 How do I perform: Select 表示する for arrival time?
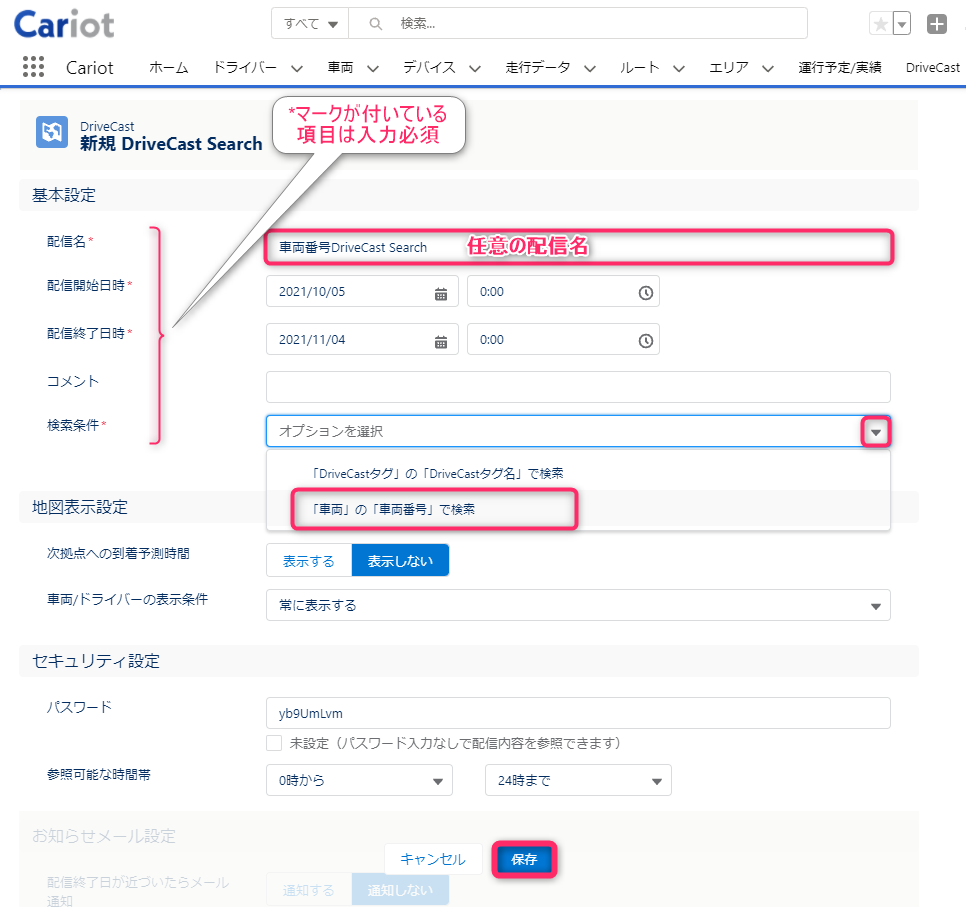click(x=309, y=561)
